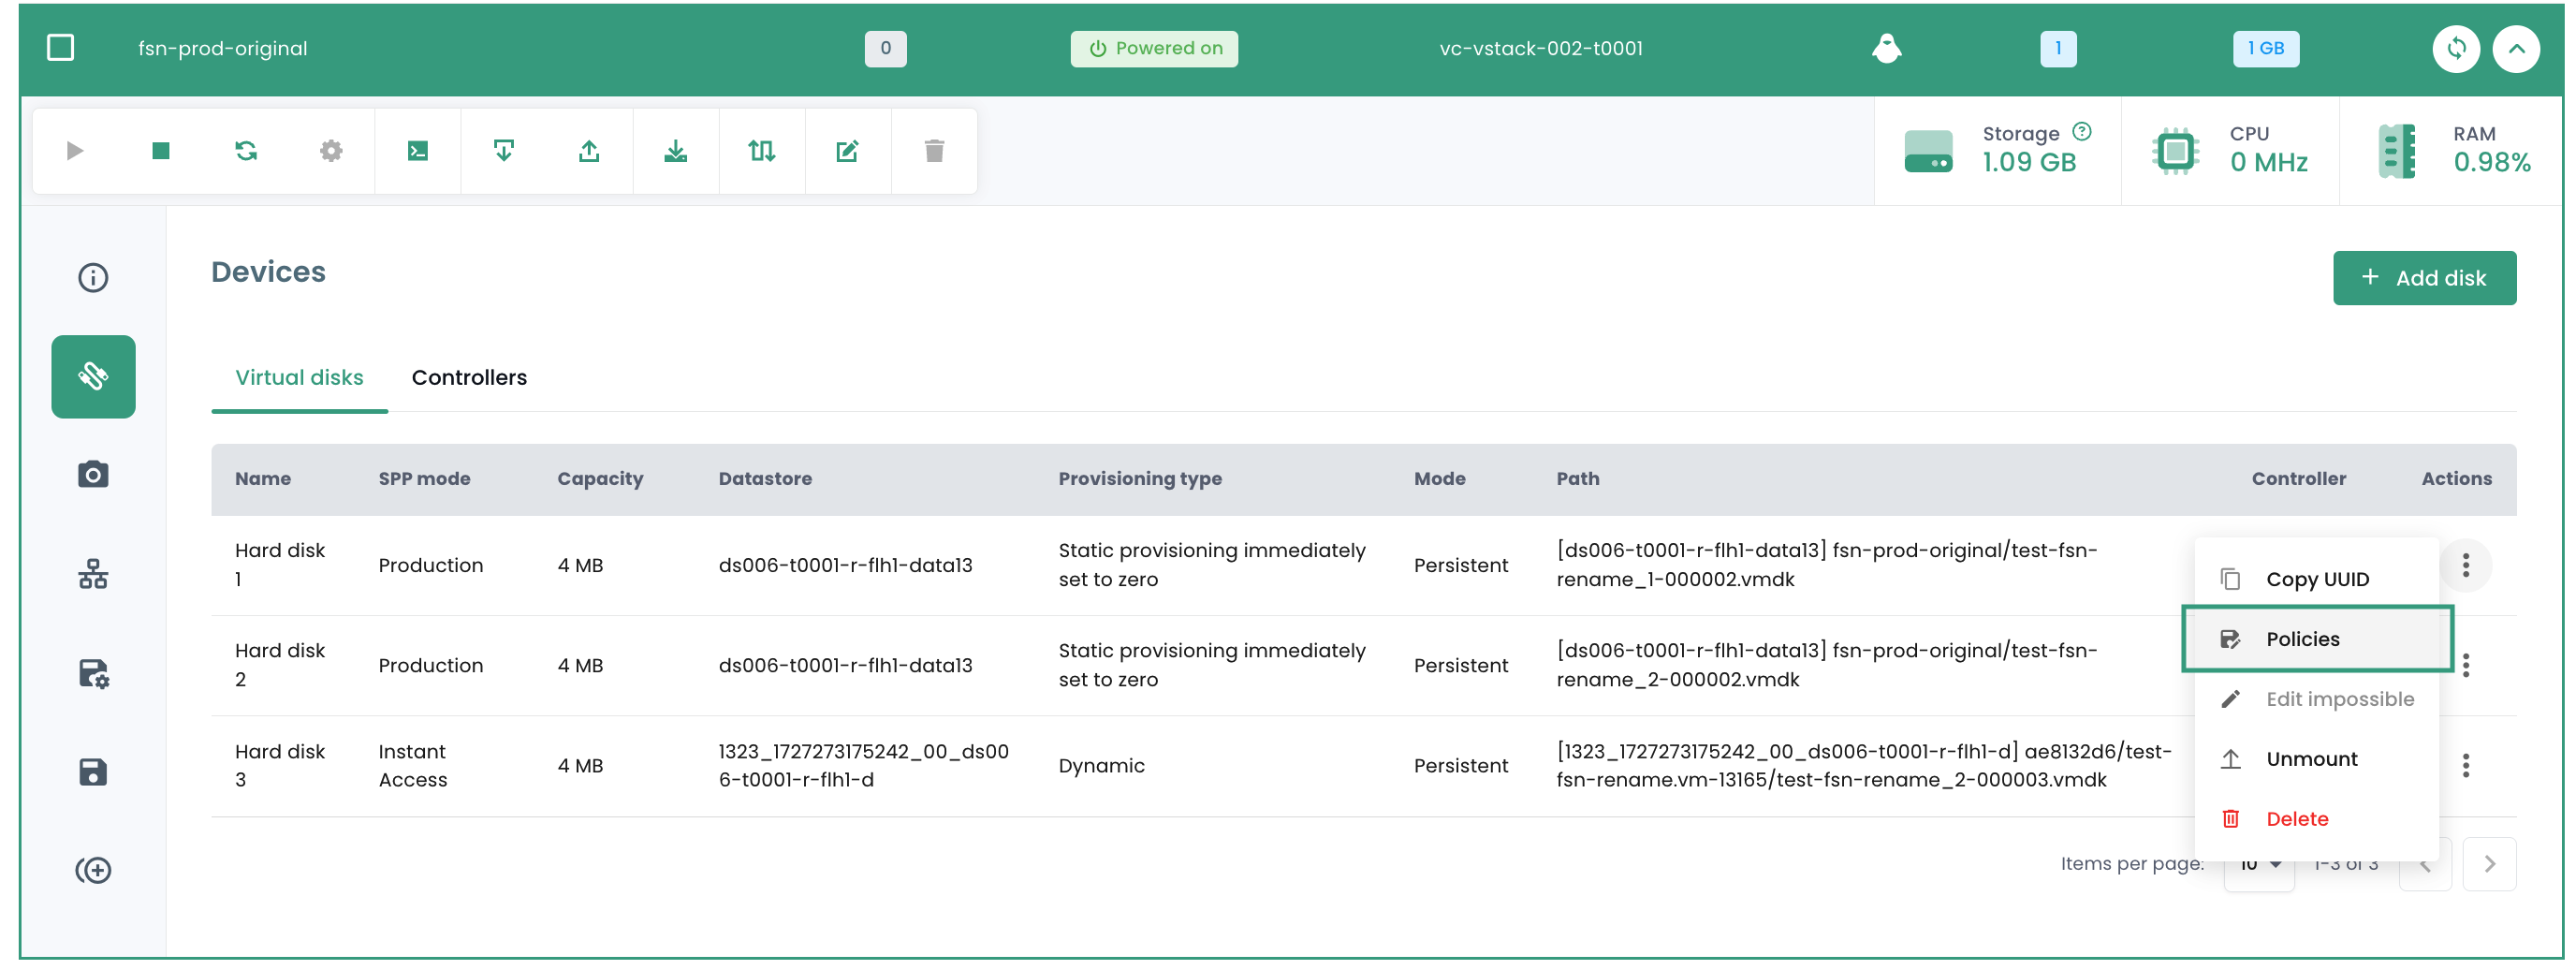Click the trash delete VM toolbar icon
Viewport: 2576px width, 970px height.
[x=934, y=151]
